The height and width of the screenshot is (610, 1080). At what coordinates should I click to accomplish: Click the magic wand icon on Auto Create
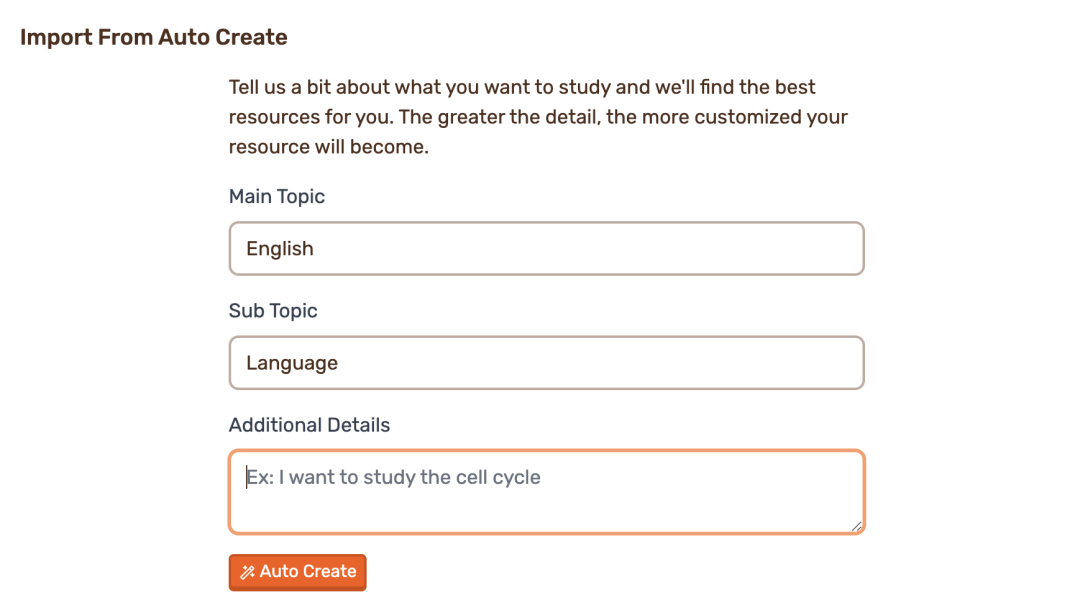tap(247, 572)
